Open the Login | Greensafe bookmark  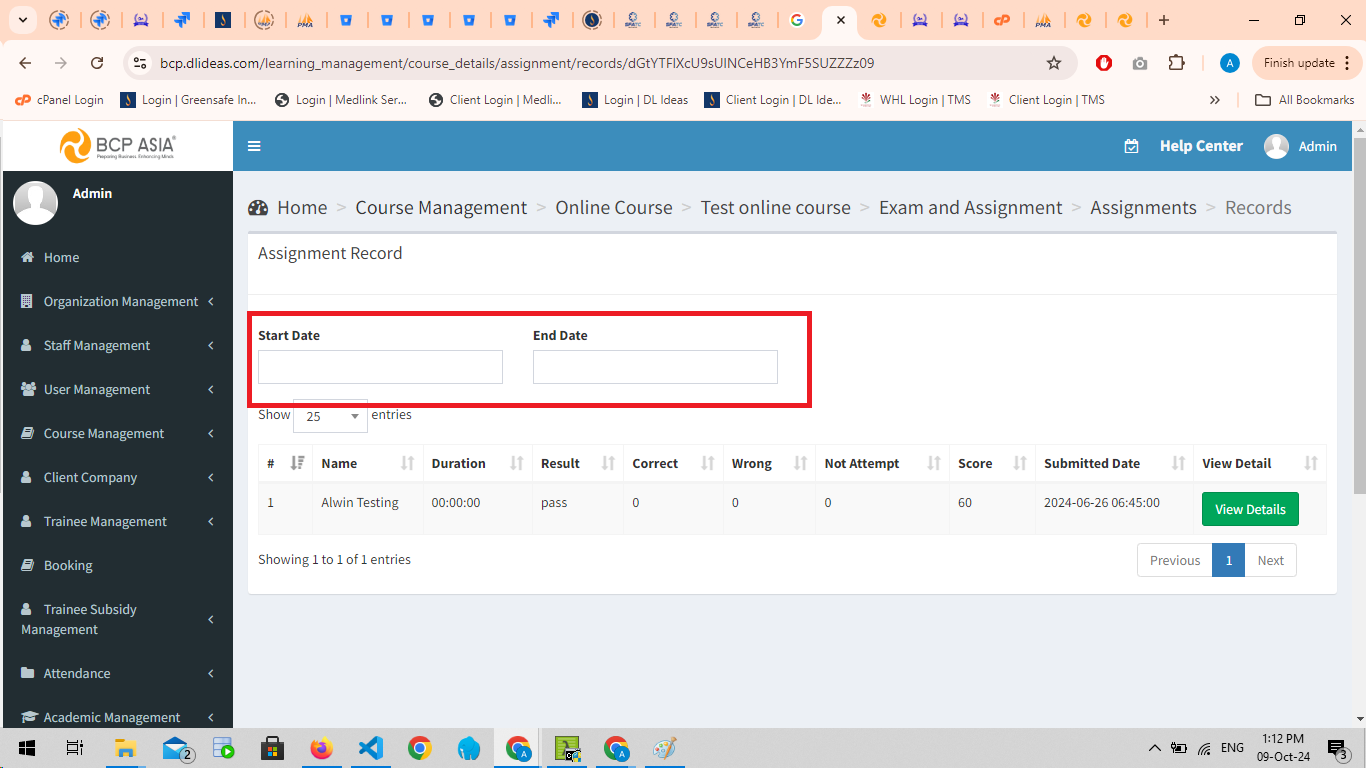[189, 100]
